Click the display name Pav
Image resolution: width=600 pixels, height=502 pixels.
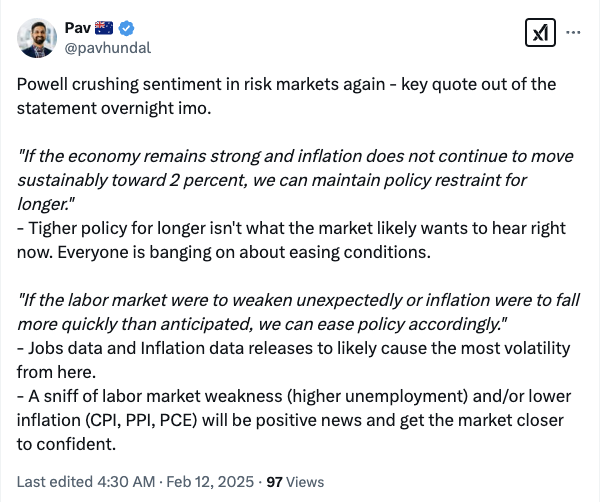coord(80,27)
